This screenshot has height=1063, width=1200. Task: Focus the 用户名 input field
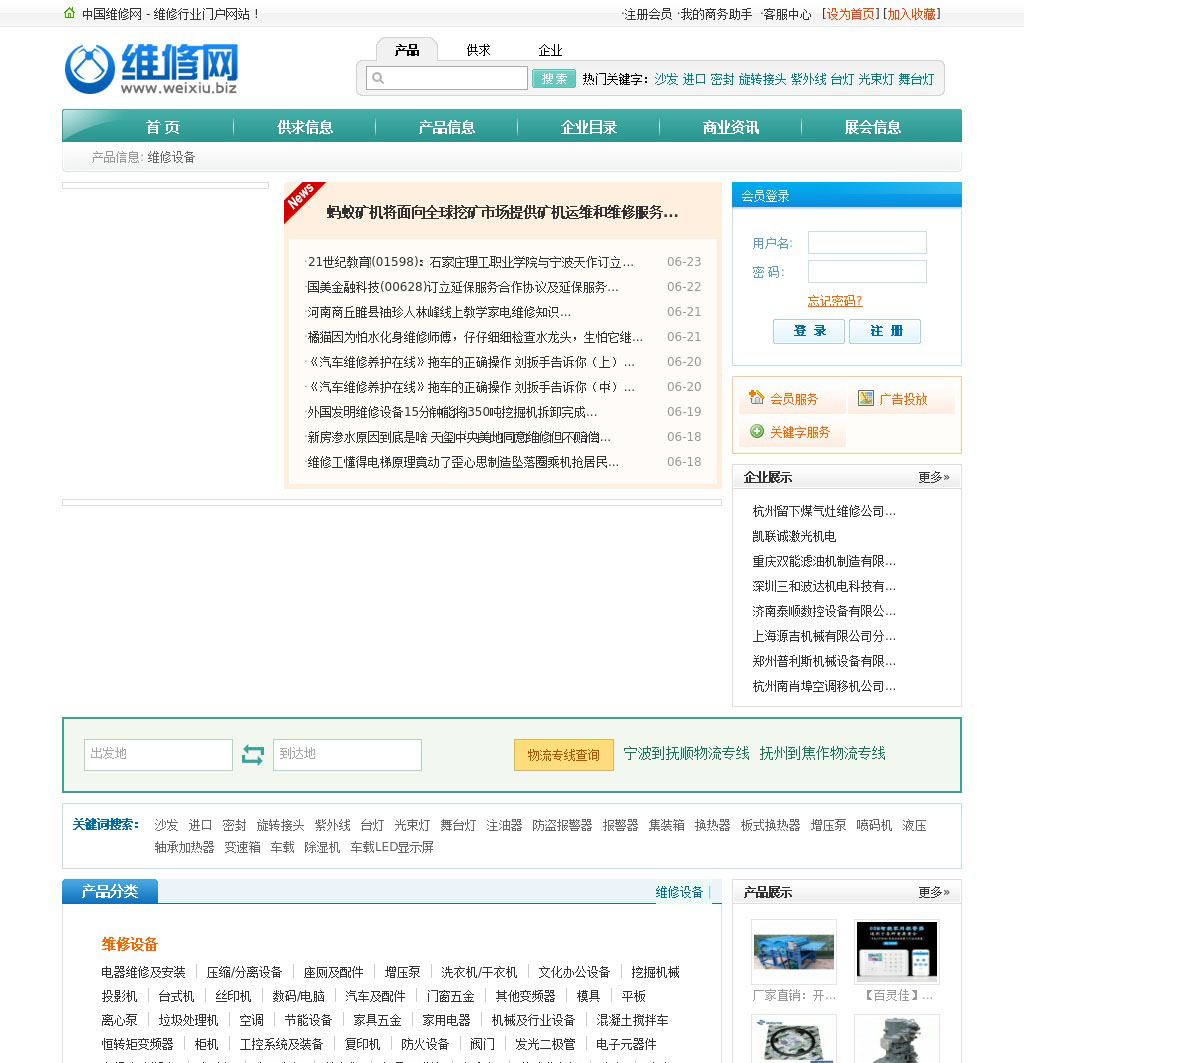[x=867, y=243]
